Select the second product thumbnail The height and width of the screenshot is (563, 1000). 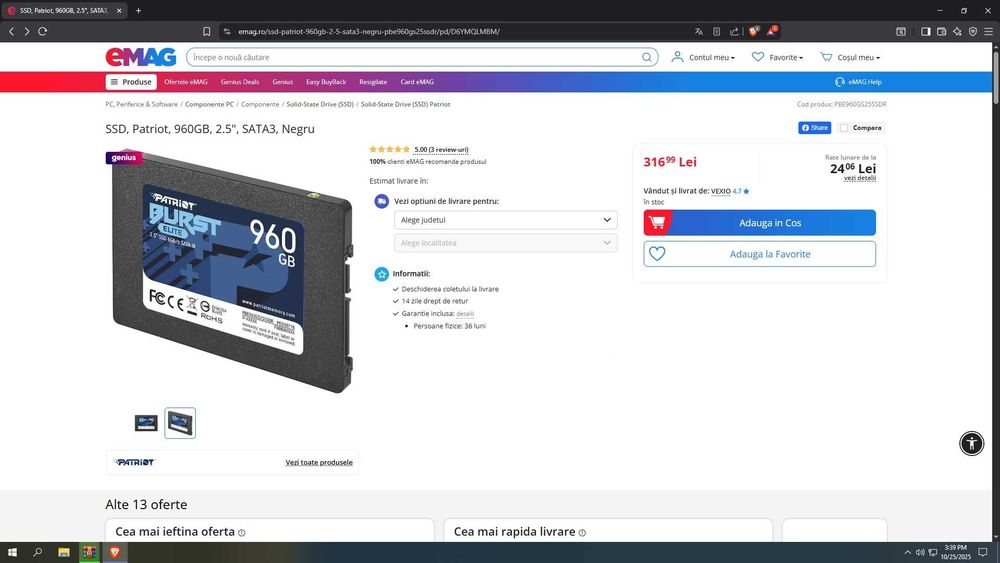point(180,423)
